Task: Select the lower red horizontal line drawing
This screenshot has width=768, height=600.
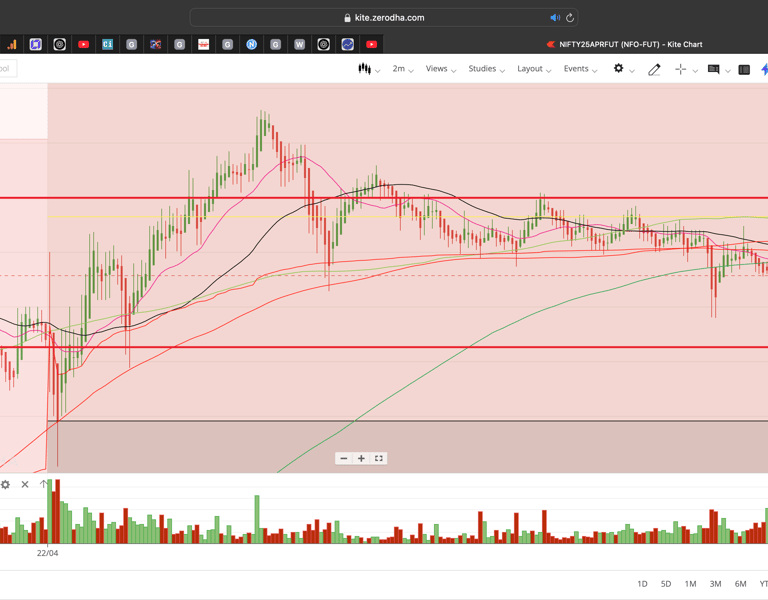Action: 384,347
